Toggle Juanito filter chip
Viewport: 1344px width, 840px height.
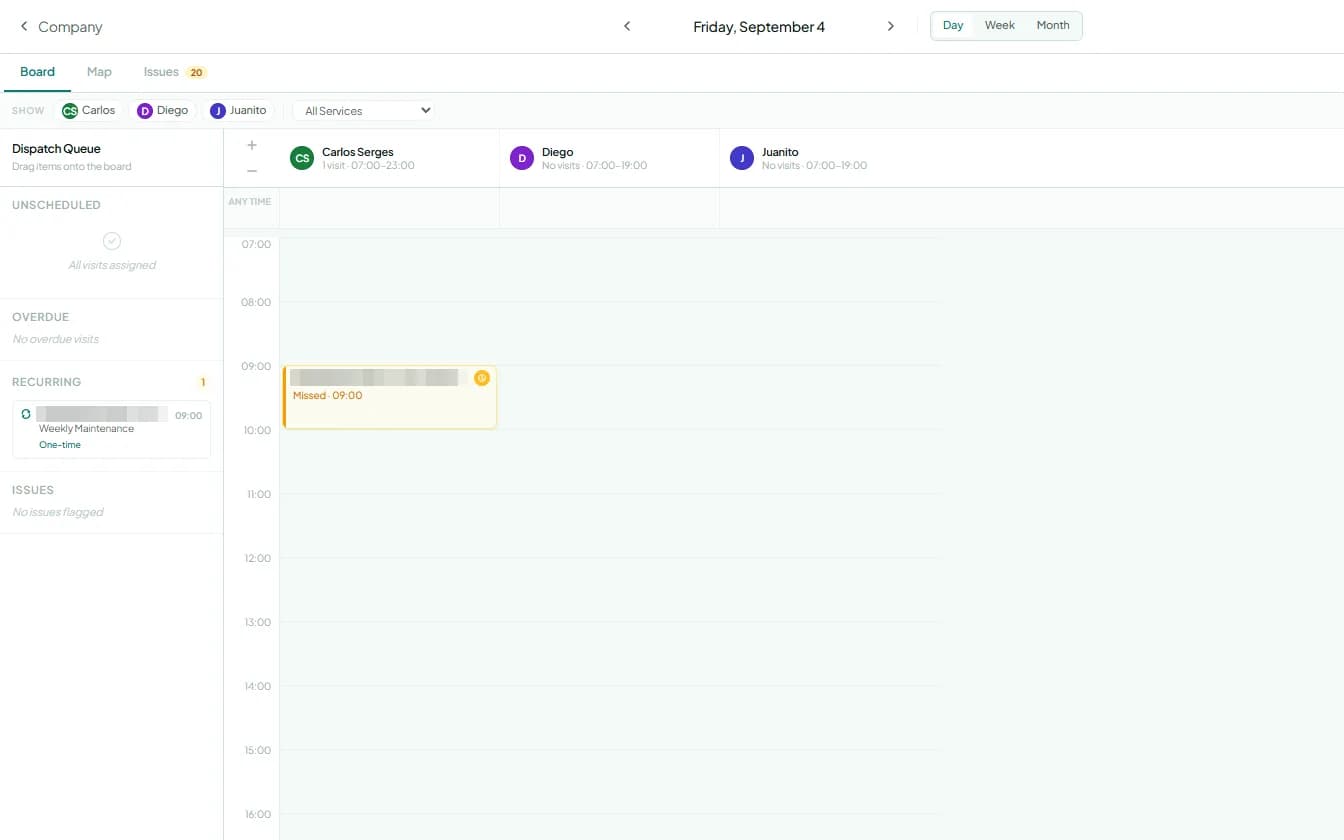click(239, 110)
